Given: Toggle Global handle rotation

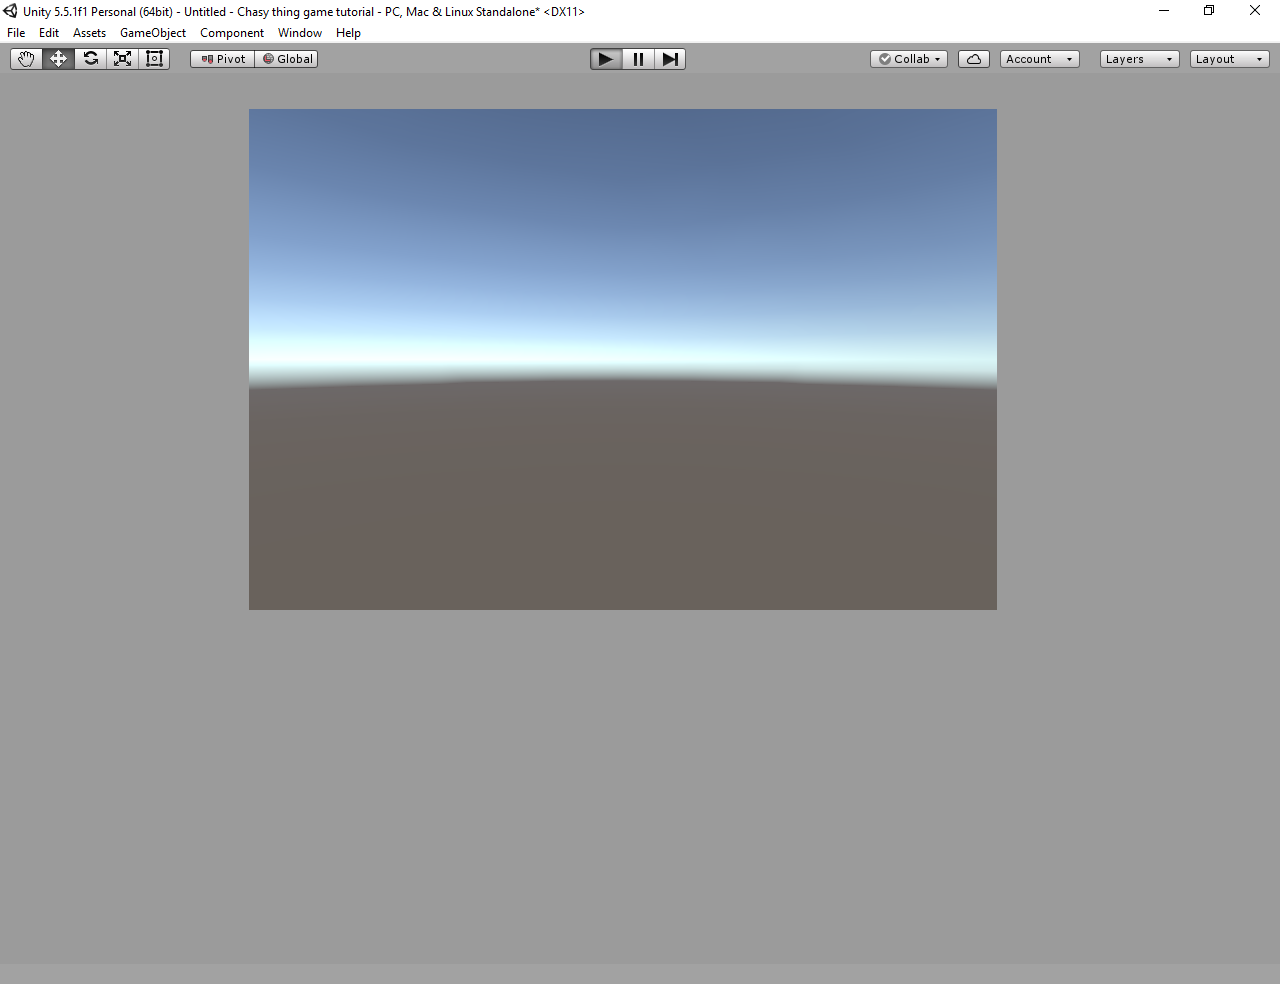Looking at the screenshot, I should point(286,59).
